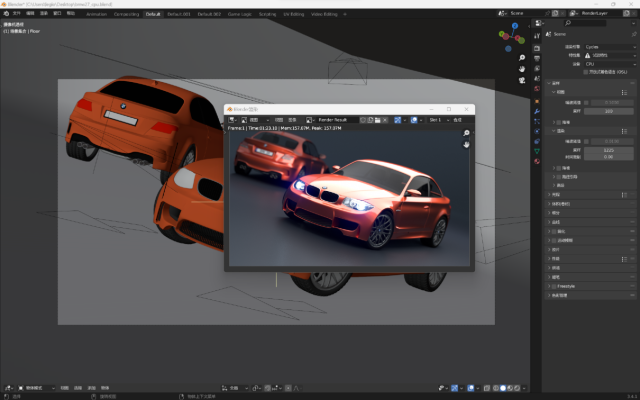640x400 pixels.
Task: Open folder icon in render image header
Action: point(378,120)
